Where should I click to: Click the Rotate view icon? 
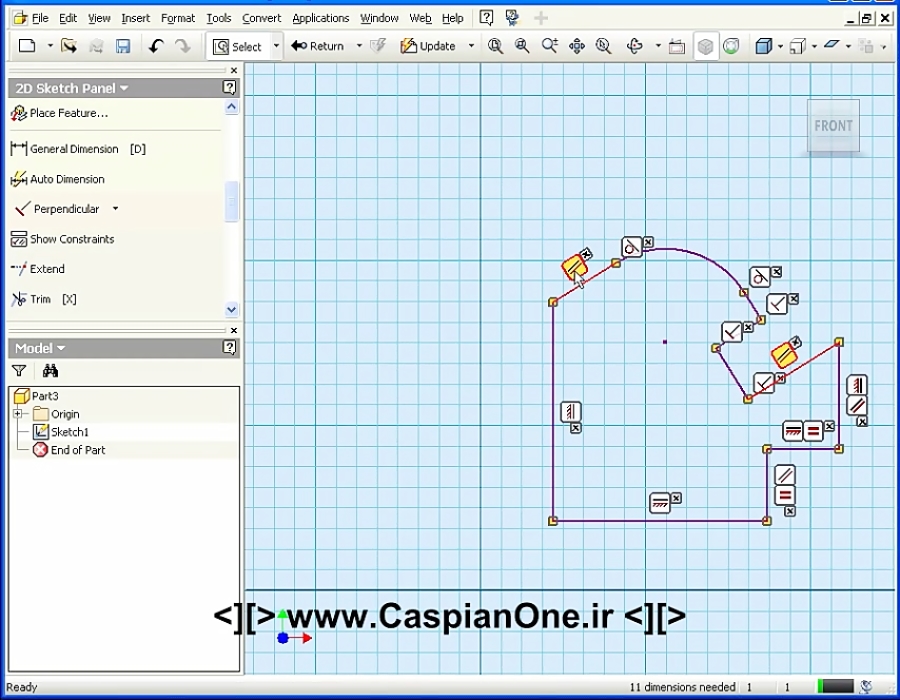pyautogui.click(x=633, y=46)
